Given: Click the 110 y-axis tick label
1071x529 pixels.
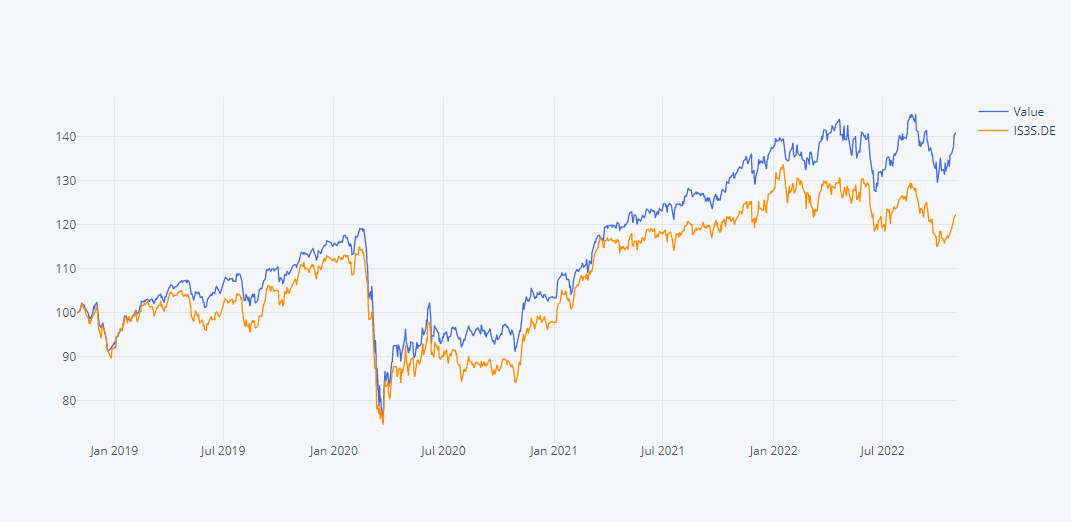Looking at the screenshot, I should pos(67,268).
